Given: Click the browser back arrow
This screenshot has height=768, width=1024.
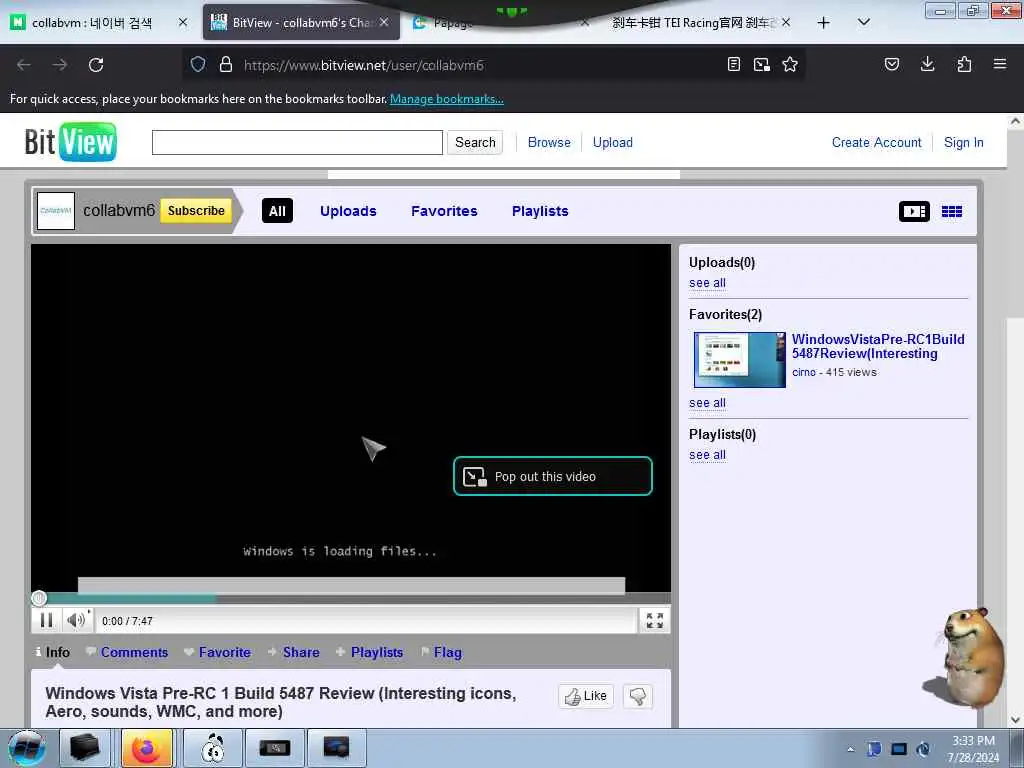Looking at the screenshot, I should coord(24,65).
